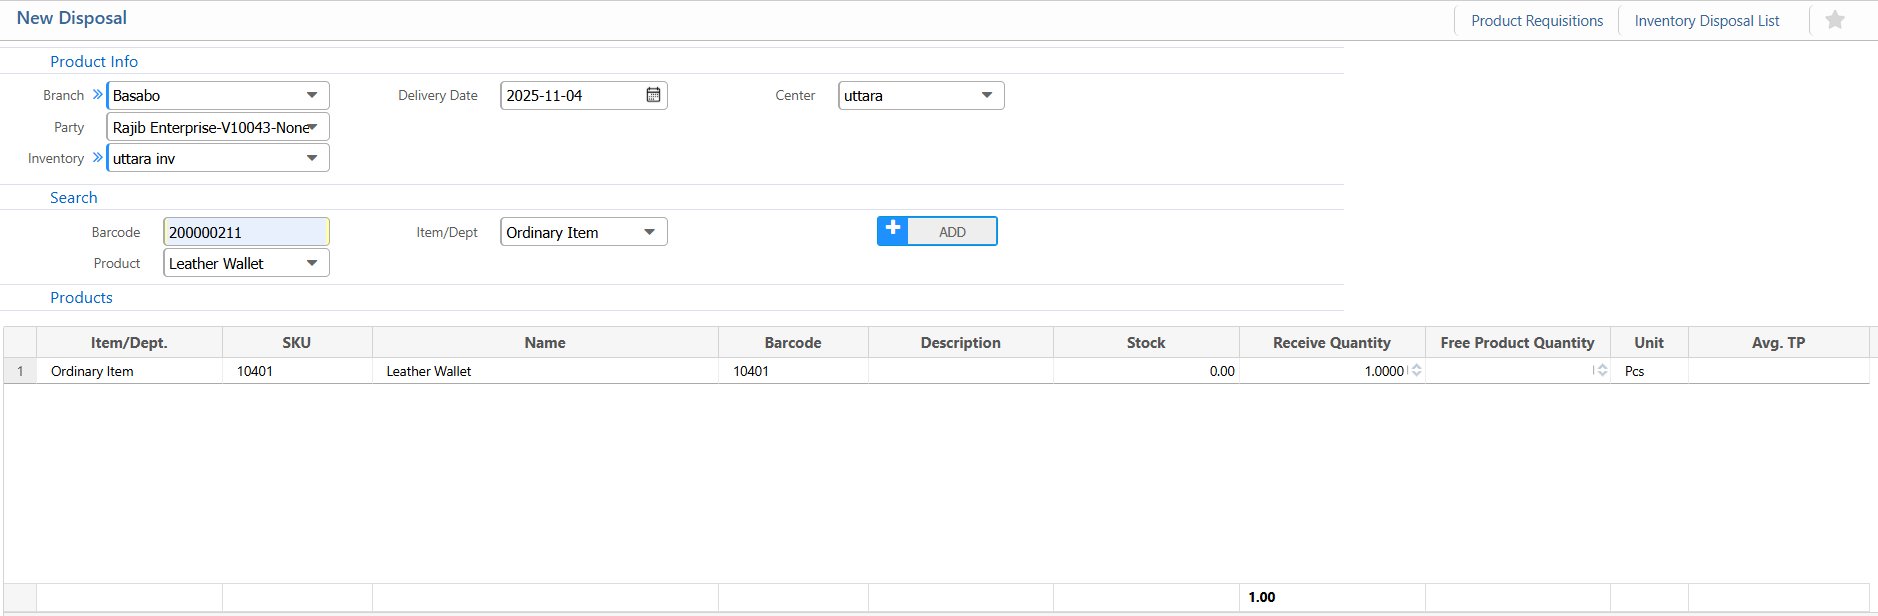Expand the Branch dropdown showing Basabo
This screenshot has height=616, width=1878.
(x=312, y=96)
